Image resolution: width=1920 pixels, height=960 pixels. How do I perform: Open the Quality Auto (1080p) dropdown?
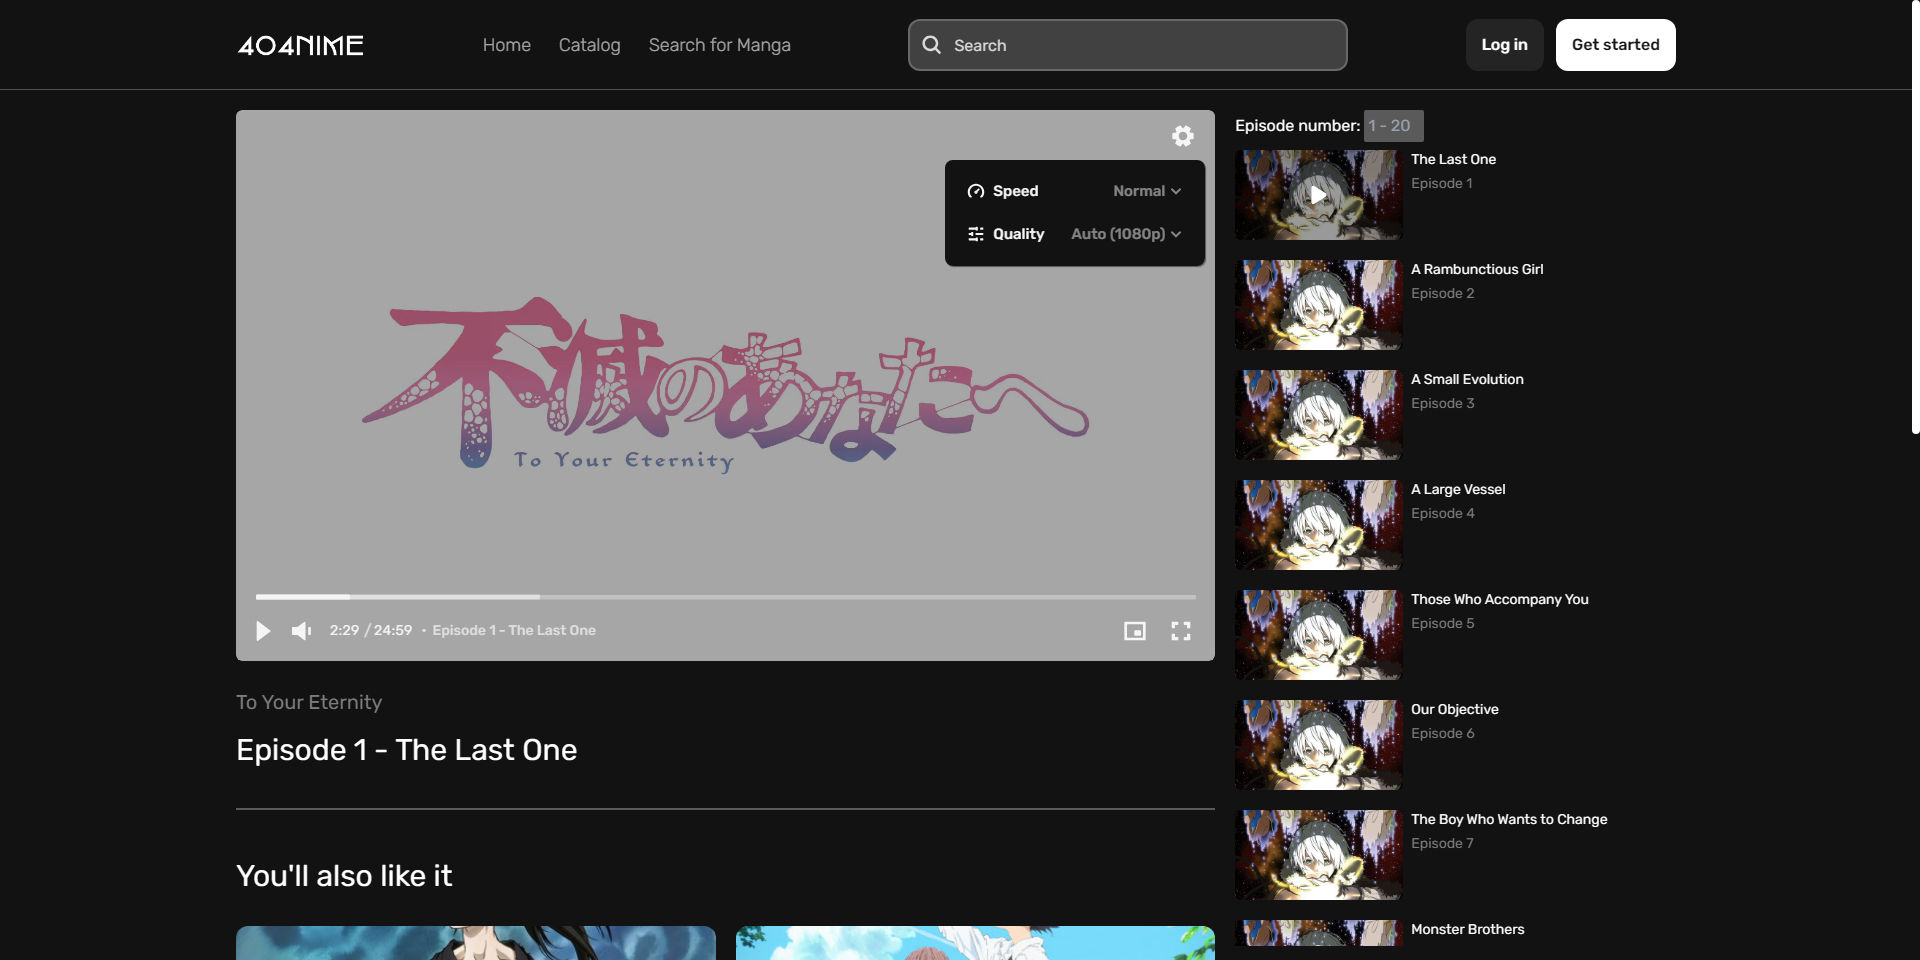pos(1126,234)
